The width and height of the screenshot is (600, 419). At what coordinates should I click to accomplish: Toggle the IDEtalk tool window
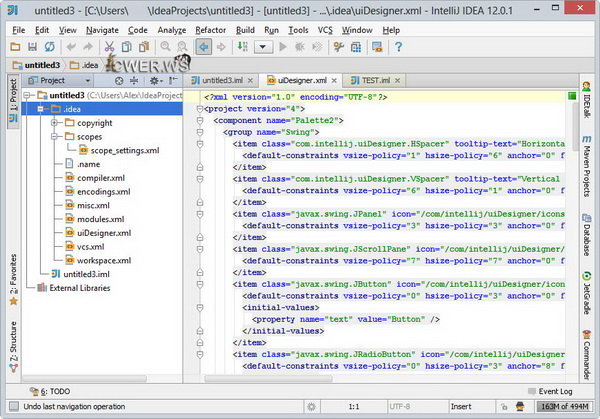click(587, 100)
